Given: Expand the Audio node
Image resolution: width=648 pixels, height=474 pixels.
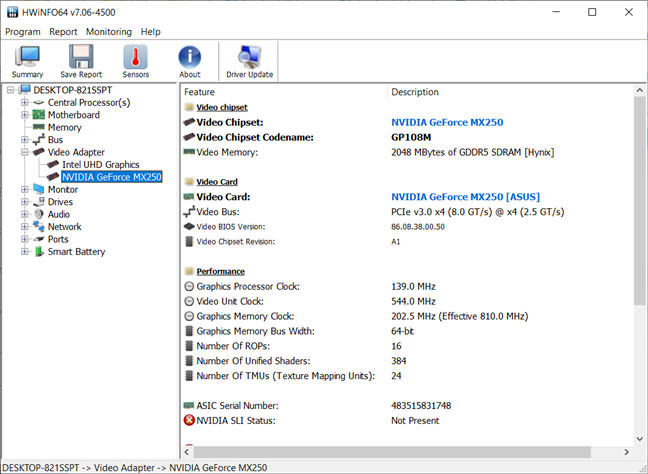Looking at the screenshot, I should [25, 214].
